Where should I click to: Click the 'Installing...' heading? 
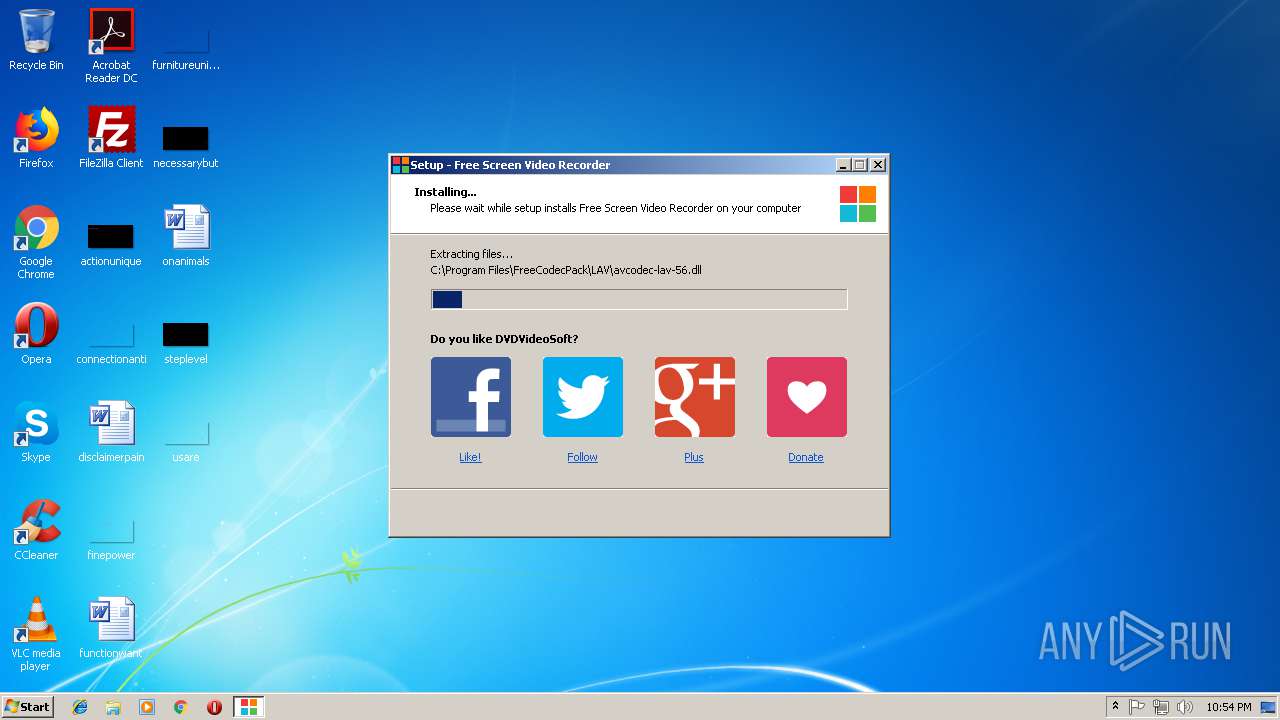(x=445, y=192)
